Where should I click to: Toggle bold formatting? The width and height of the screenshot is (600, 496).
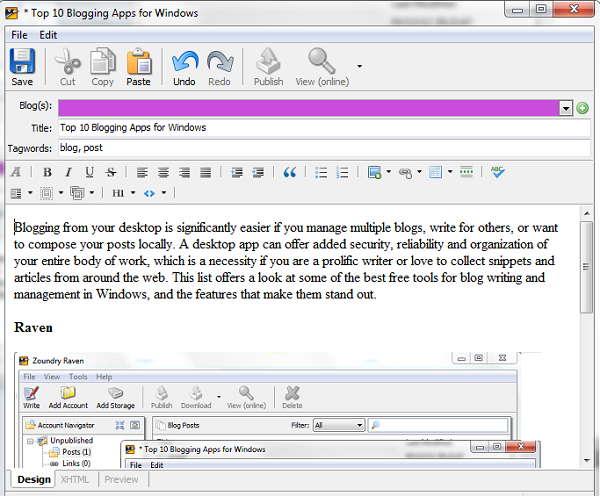pyautogui.click(x=47, y=173)
